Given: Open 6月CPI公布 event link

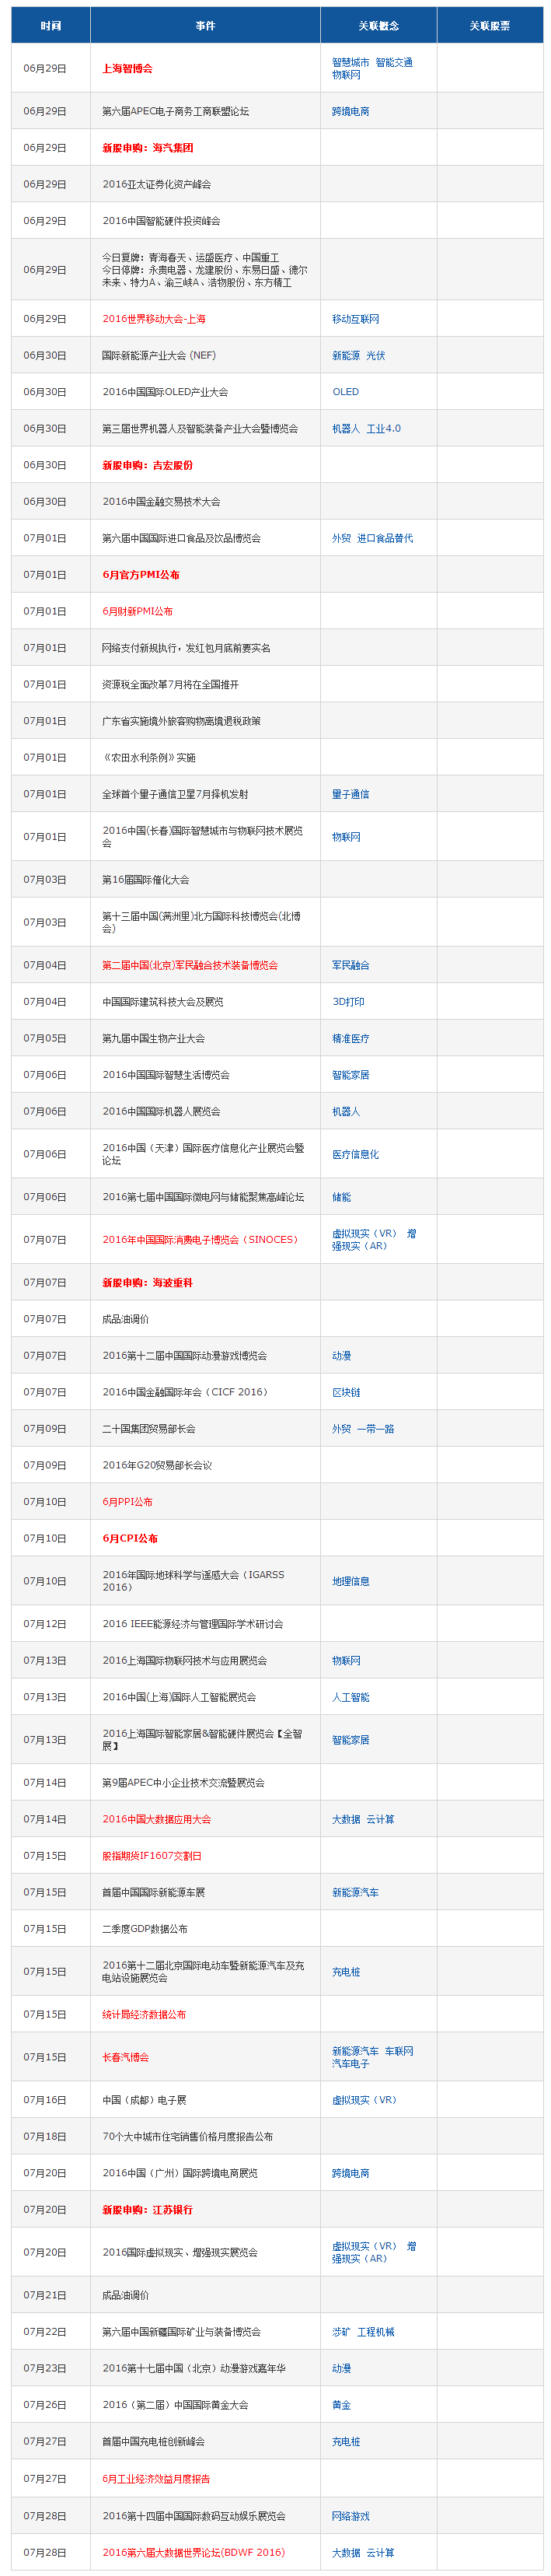Looking at the screenshot, I should coord(130,1538).
